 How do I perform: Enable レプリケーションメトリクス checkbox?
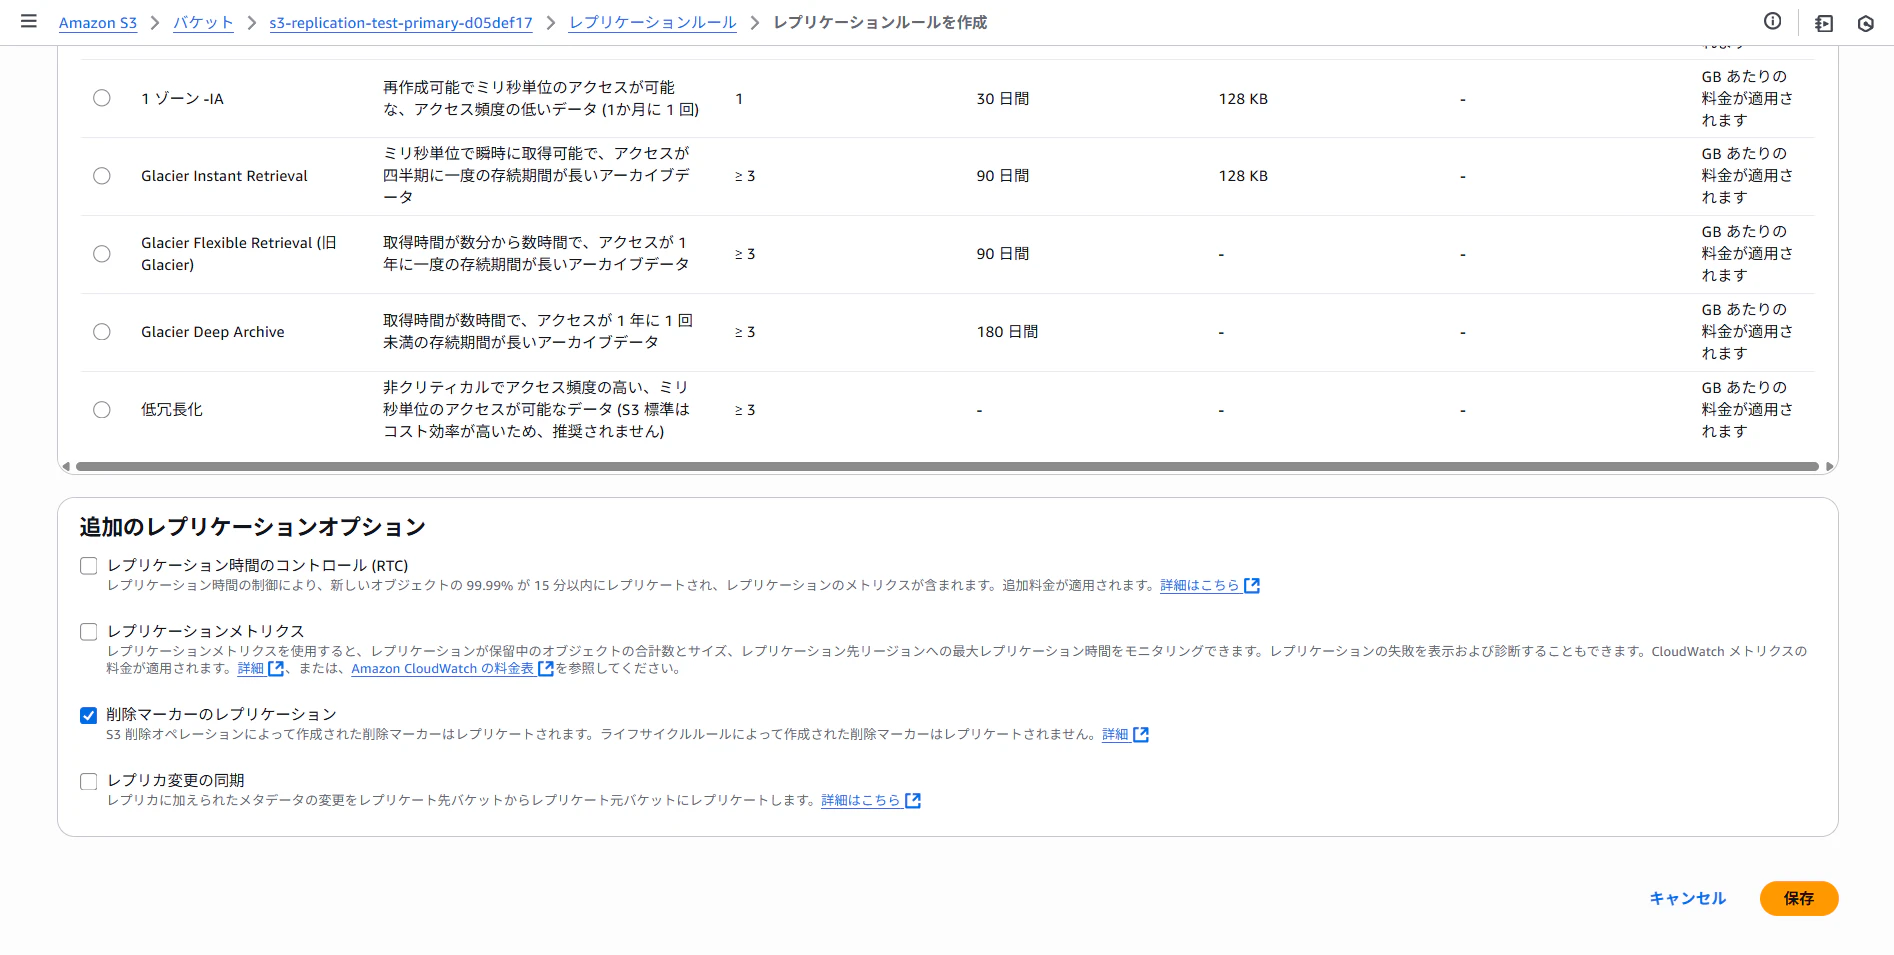tap(88, 631)
